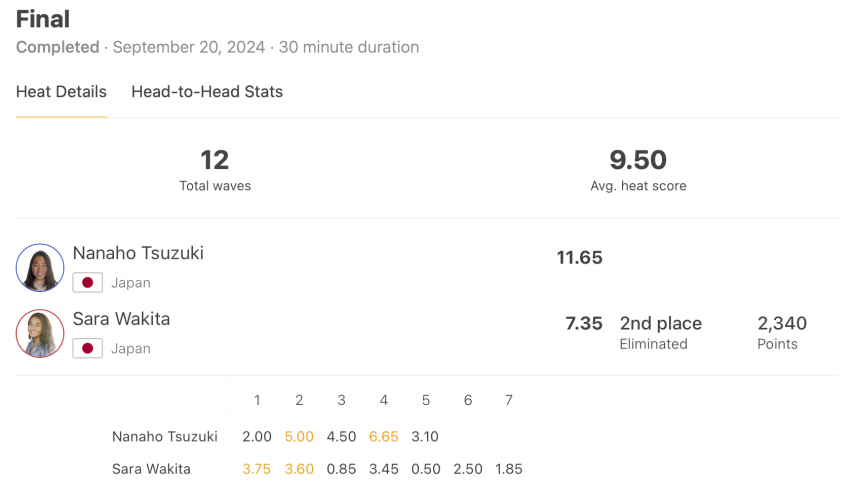Select Wakita's highlighted 3.75 wave score
Screen dimensions: 856x494
coord(257,469)
